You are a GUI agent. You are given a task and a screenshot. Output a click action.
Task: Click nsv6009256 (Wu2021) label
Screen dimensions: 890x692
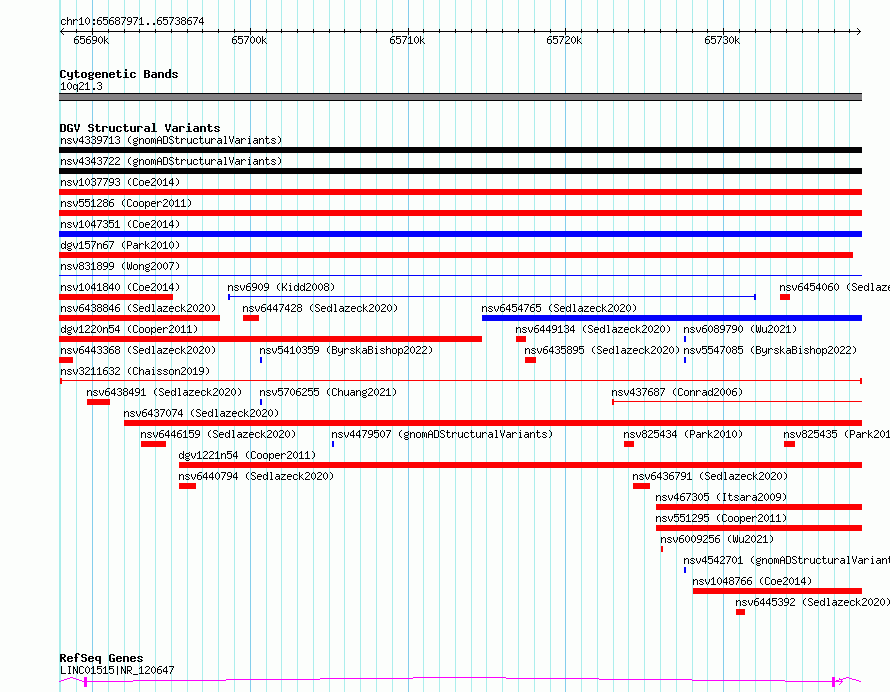pos(717,539)
